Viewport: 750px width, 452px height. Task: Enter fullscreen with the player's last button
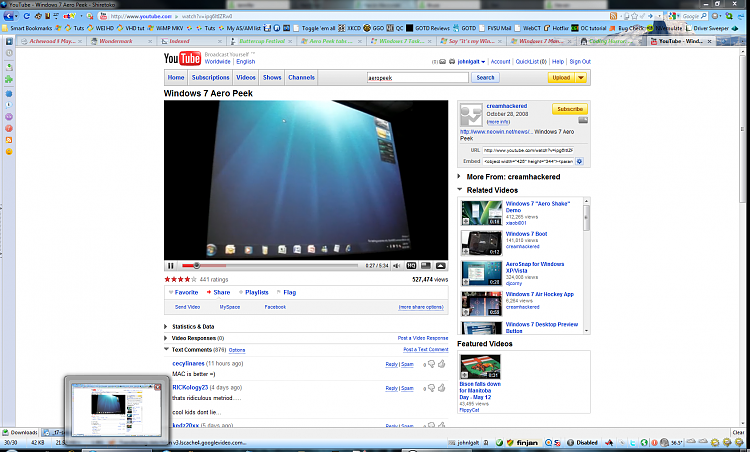(441, 265)
